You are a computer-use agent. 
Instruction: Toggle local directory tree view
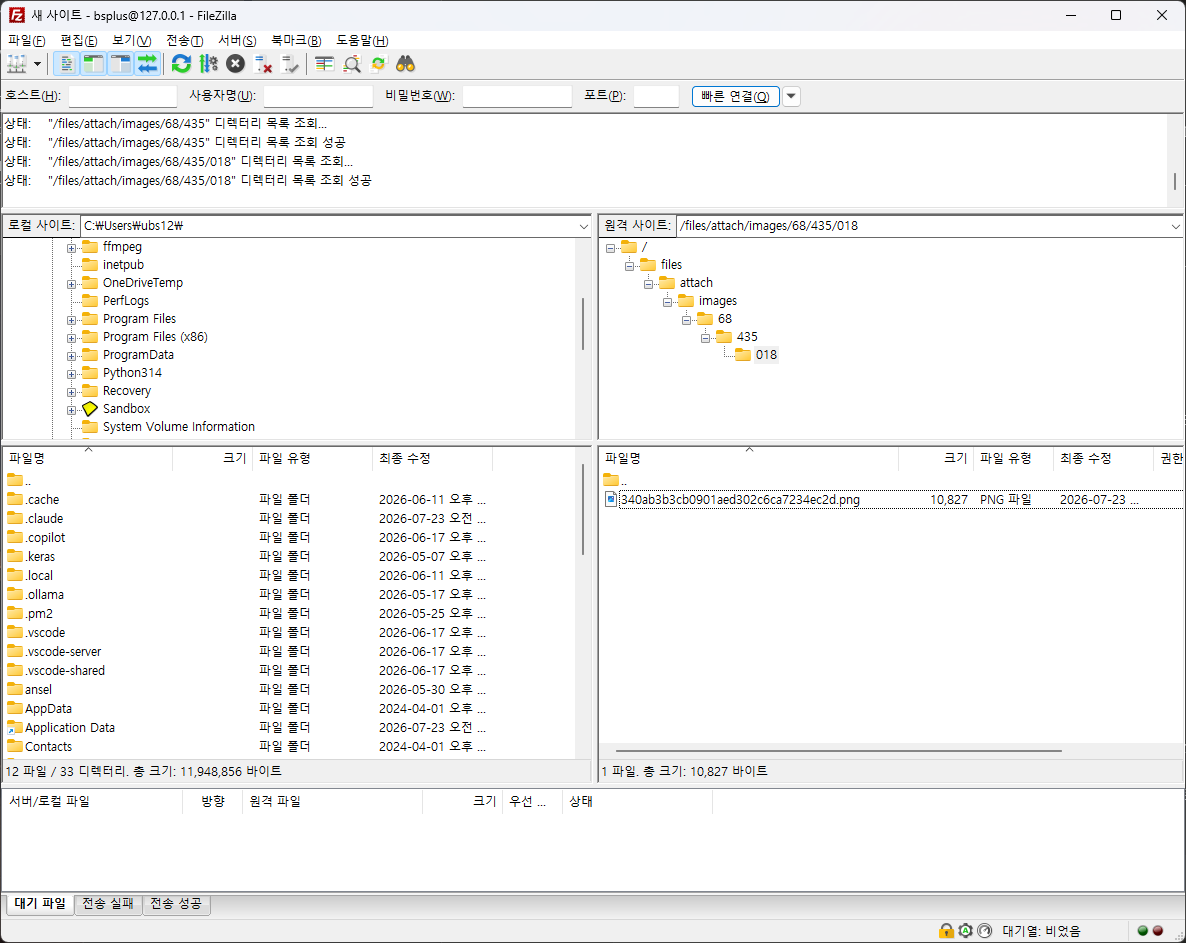coord(93,64)
